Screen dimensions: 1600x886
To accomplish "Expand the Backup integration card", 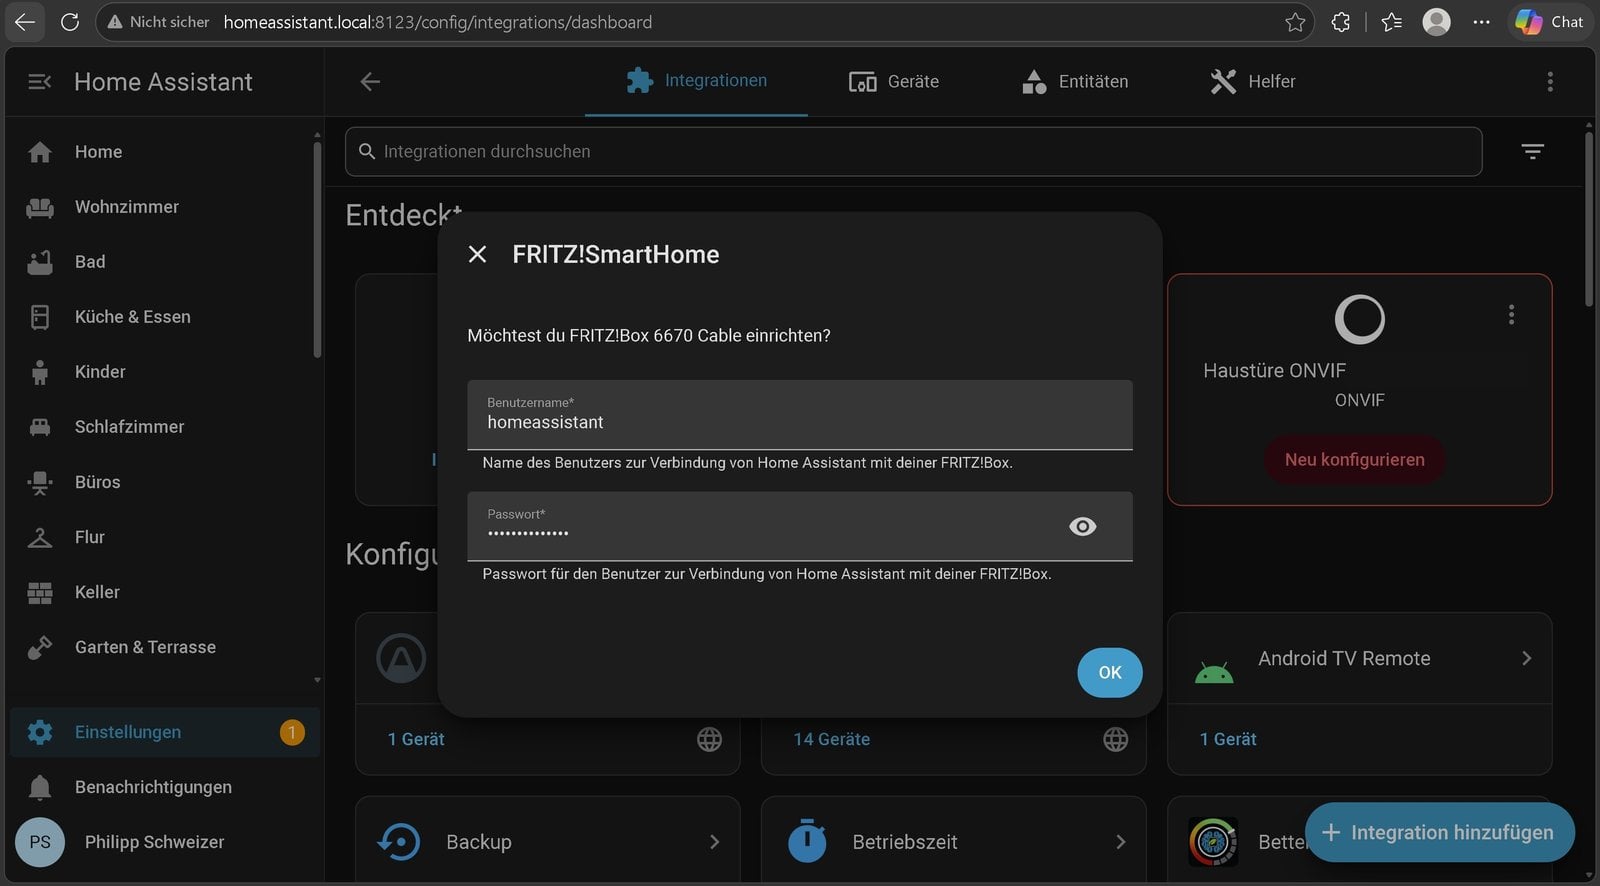I will 548,842.
